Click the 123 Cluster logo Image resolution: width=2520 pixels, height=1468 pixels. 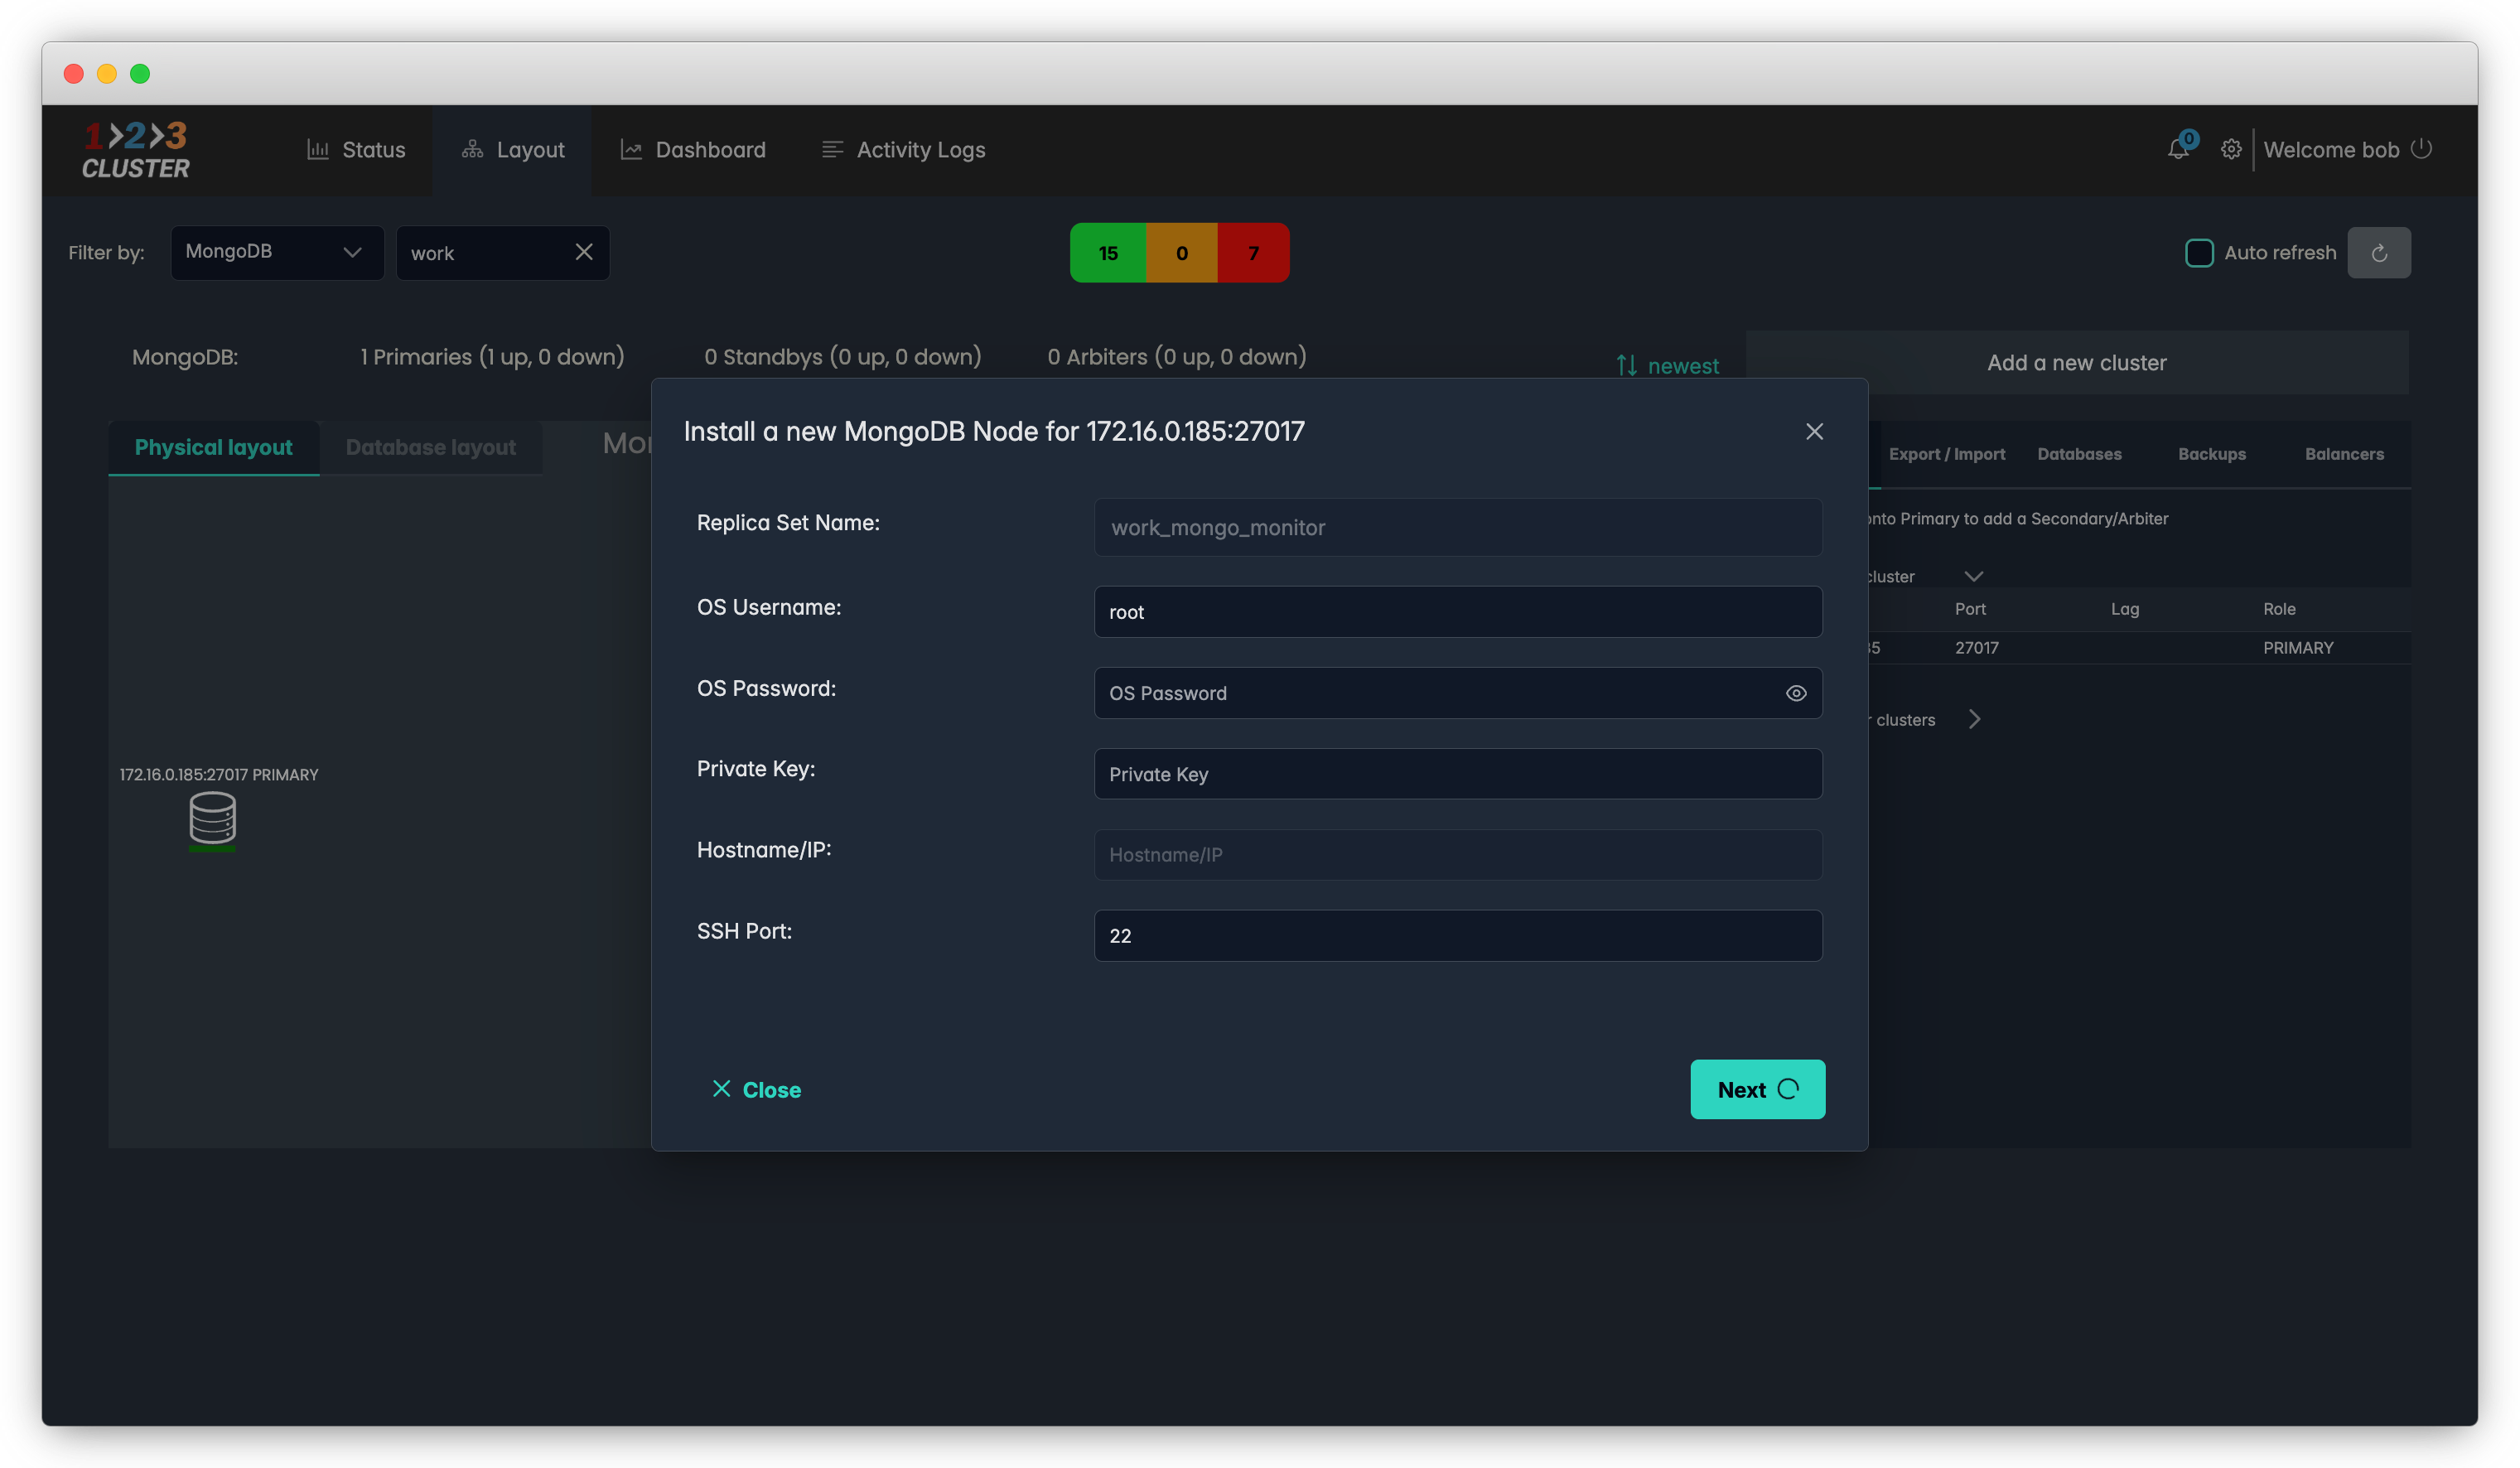coord(136,150)
